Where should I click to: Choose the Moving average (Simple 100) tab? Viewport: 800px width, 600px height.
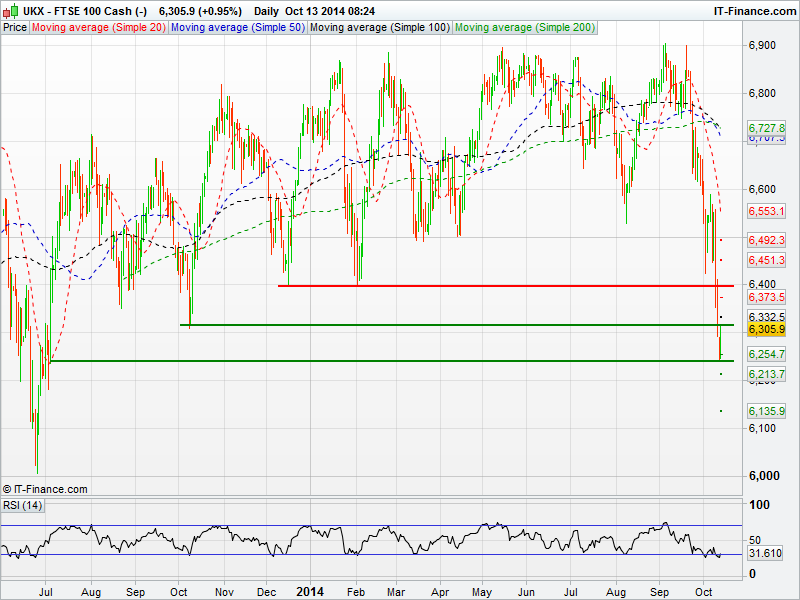(378, 28)
